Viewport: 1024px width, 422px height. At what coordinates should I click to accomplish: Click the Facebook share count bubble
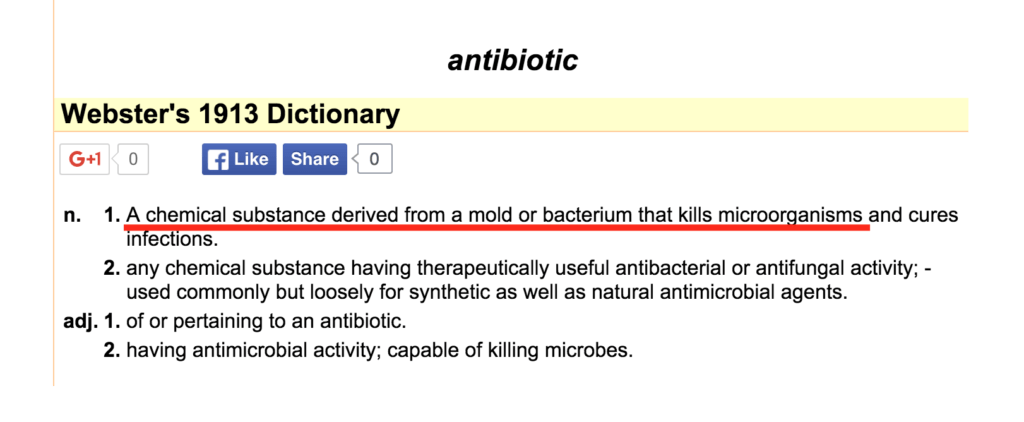[374, 159]
